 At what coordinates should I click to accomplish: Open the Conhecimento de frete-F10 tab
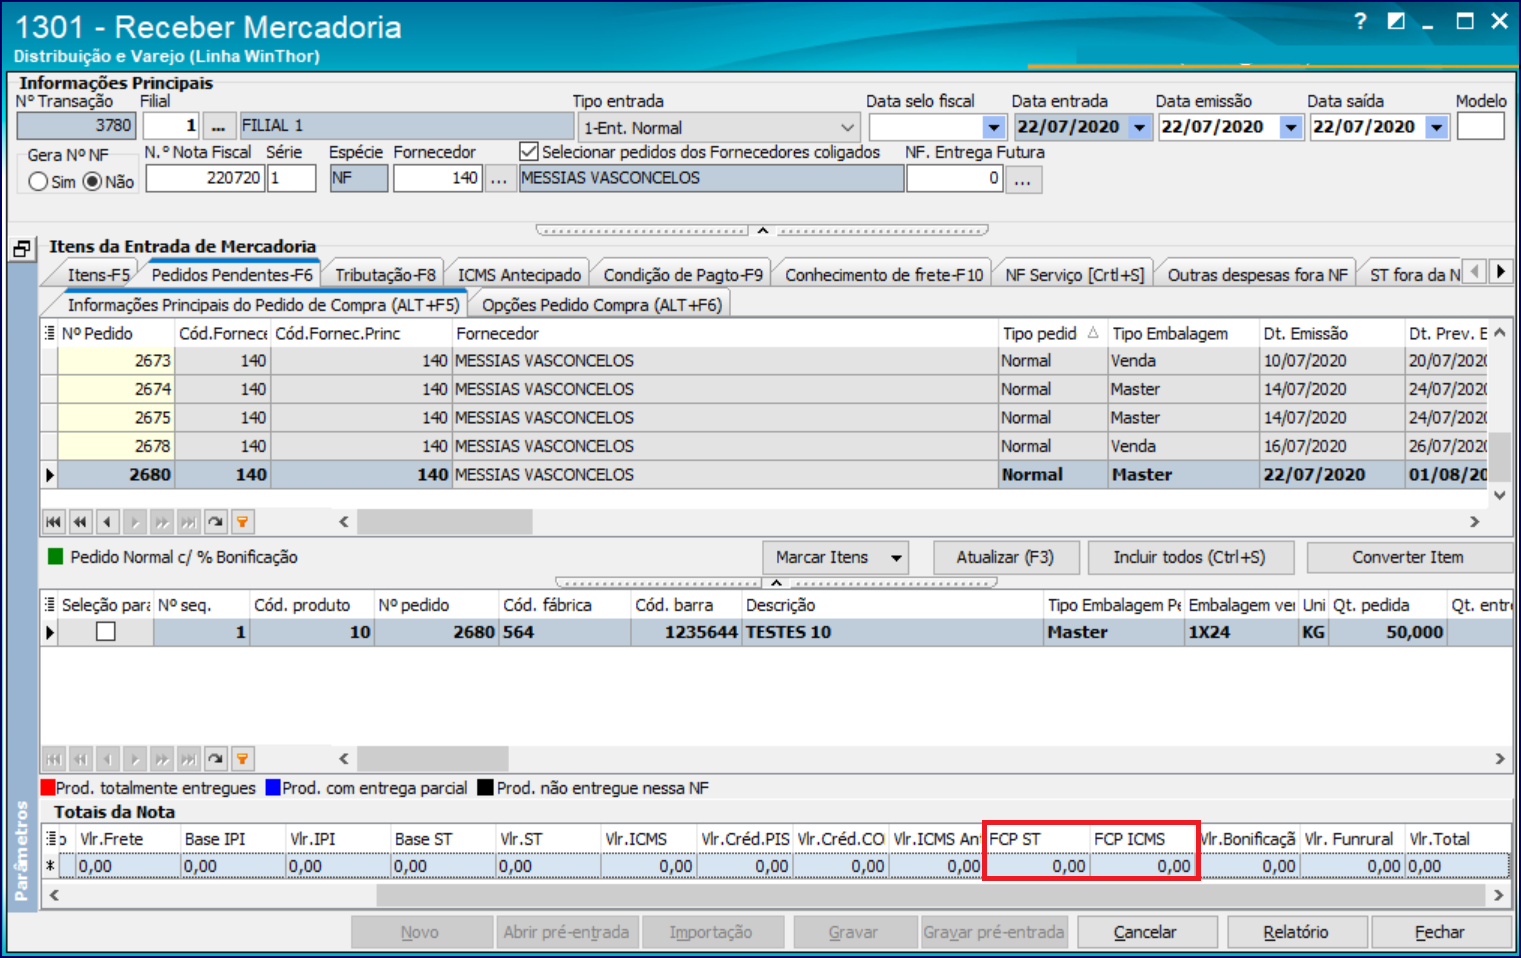[884, 275]
